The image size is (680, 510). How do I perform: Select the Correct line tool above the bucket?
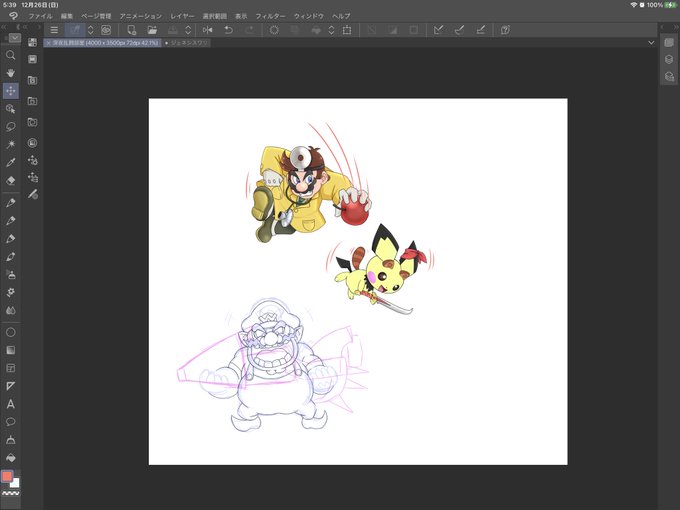pyautogui.click(x=10, y=440)
